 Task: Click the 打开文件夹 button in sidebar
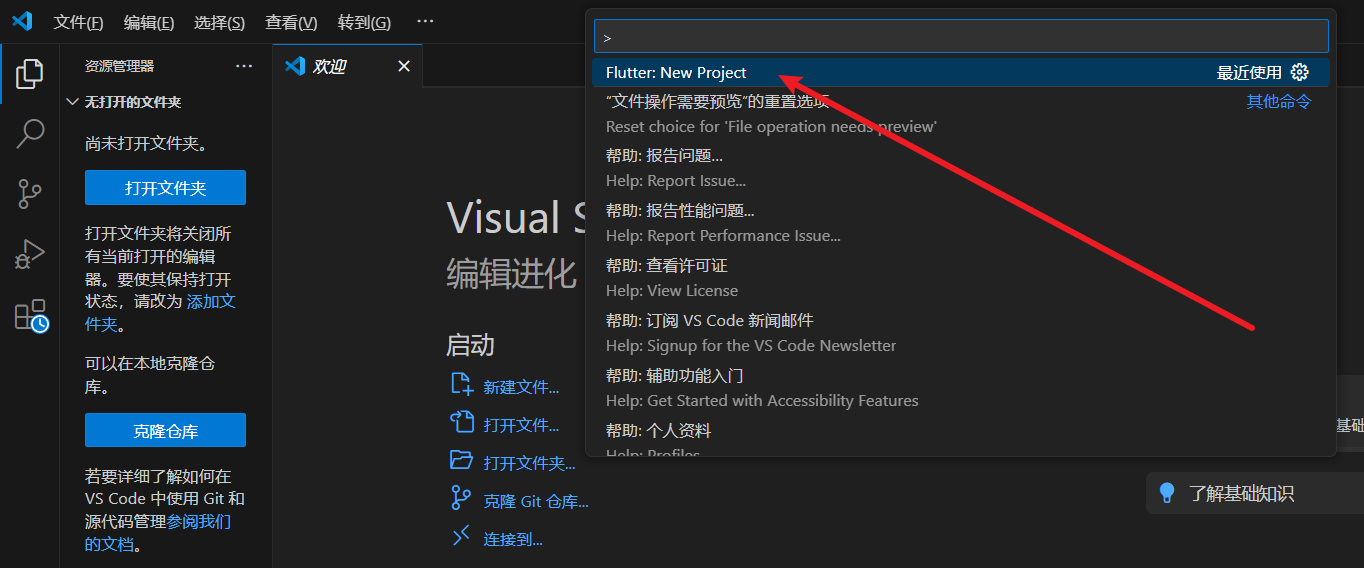(x=165, y=188)
